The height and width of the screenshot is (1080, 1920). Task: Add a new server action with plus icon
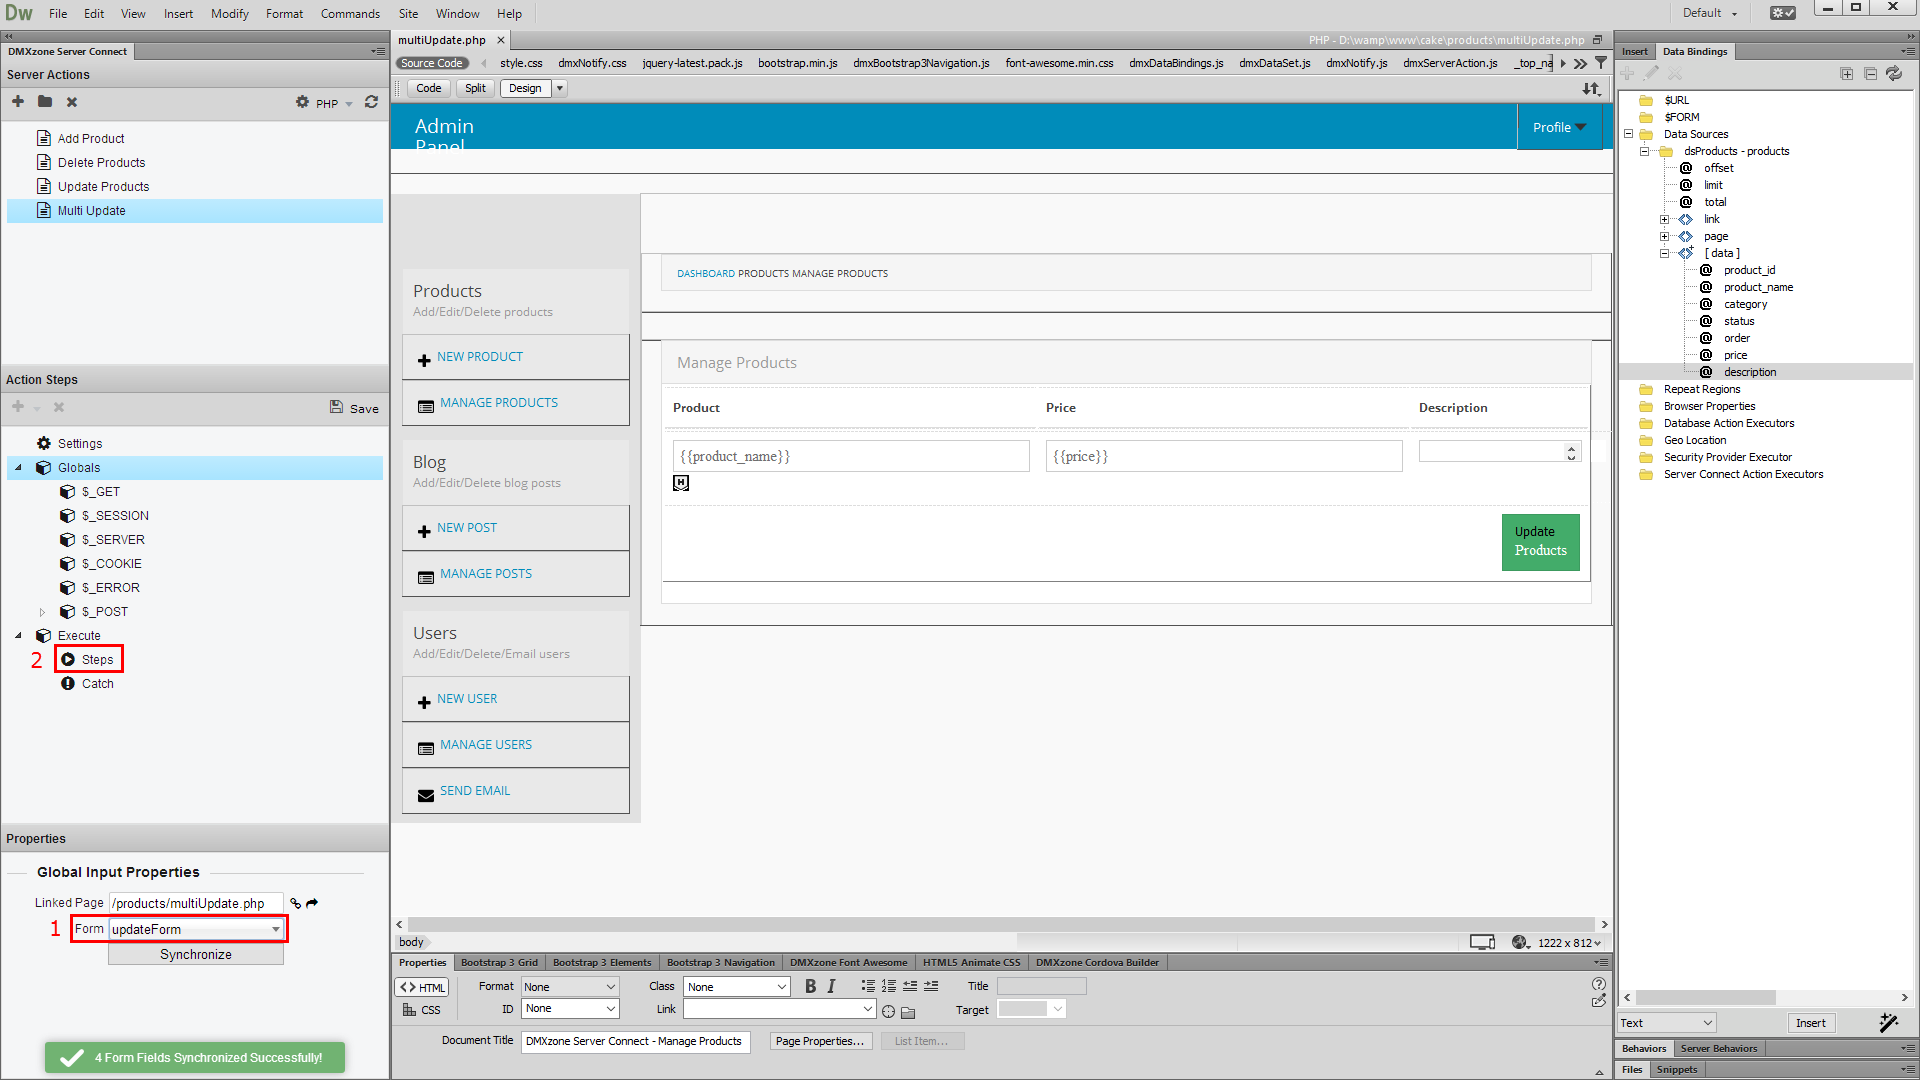[x=18, y=102]
